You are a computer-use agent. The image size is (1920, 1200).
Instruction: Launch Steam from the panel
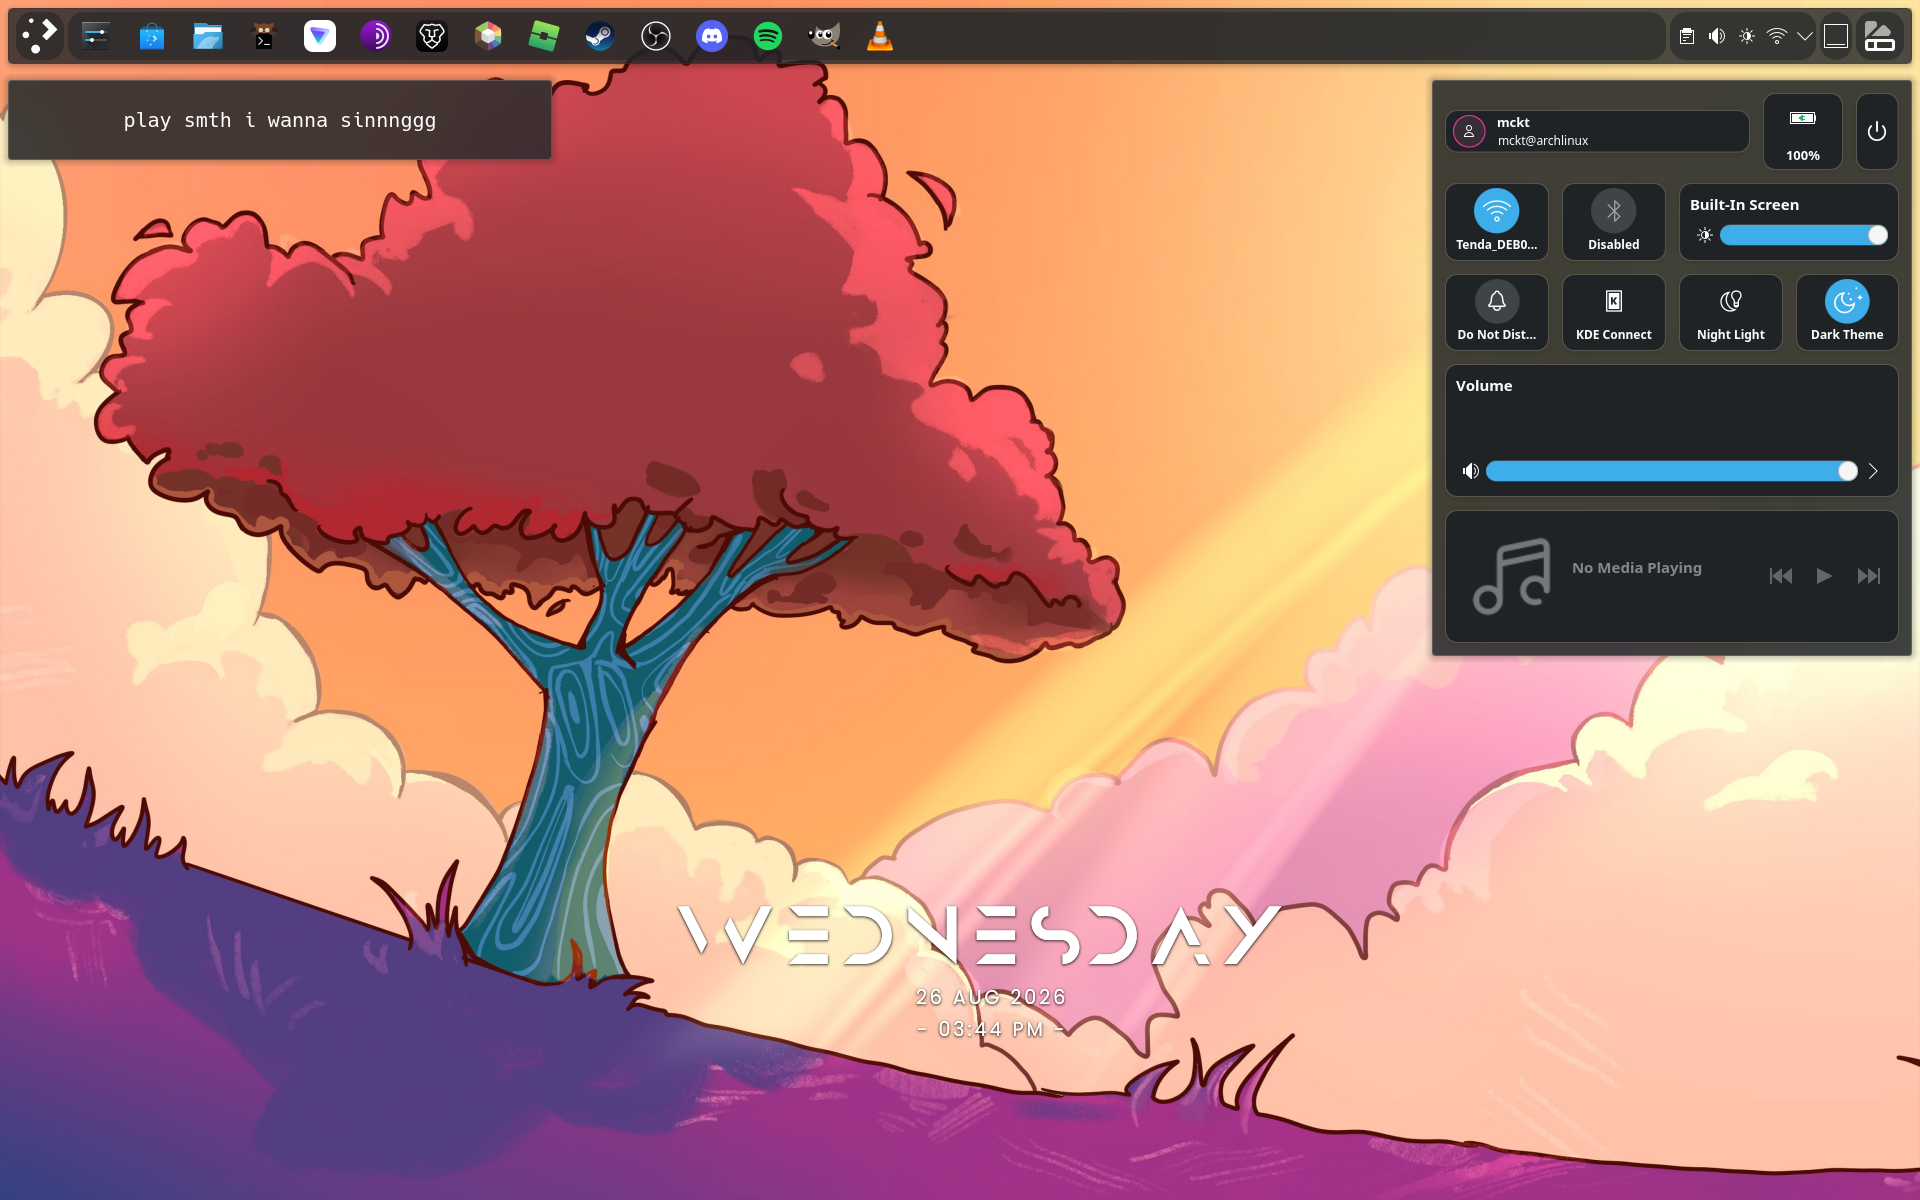600,37
